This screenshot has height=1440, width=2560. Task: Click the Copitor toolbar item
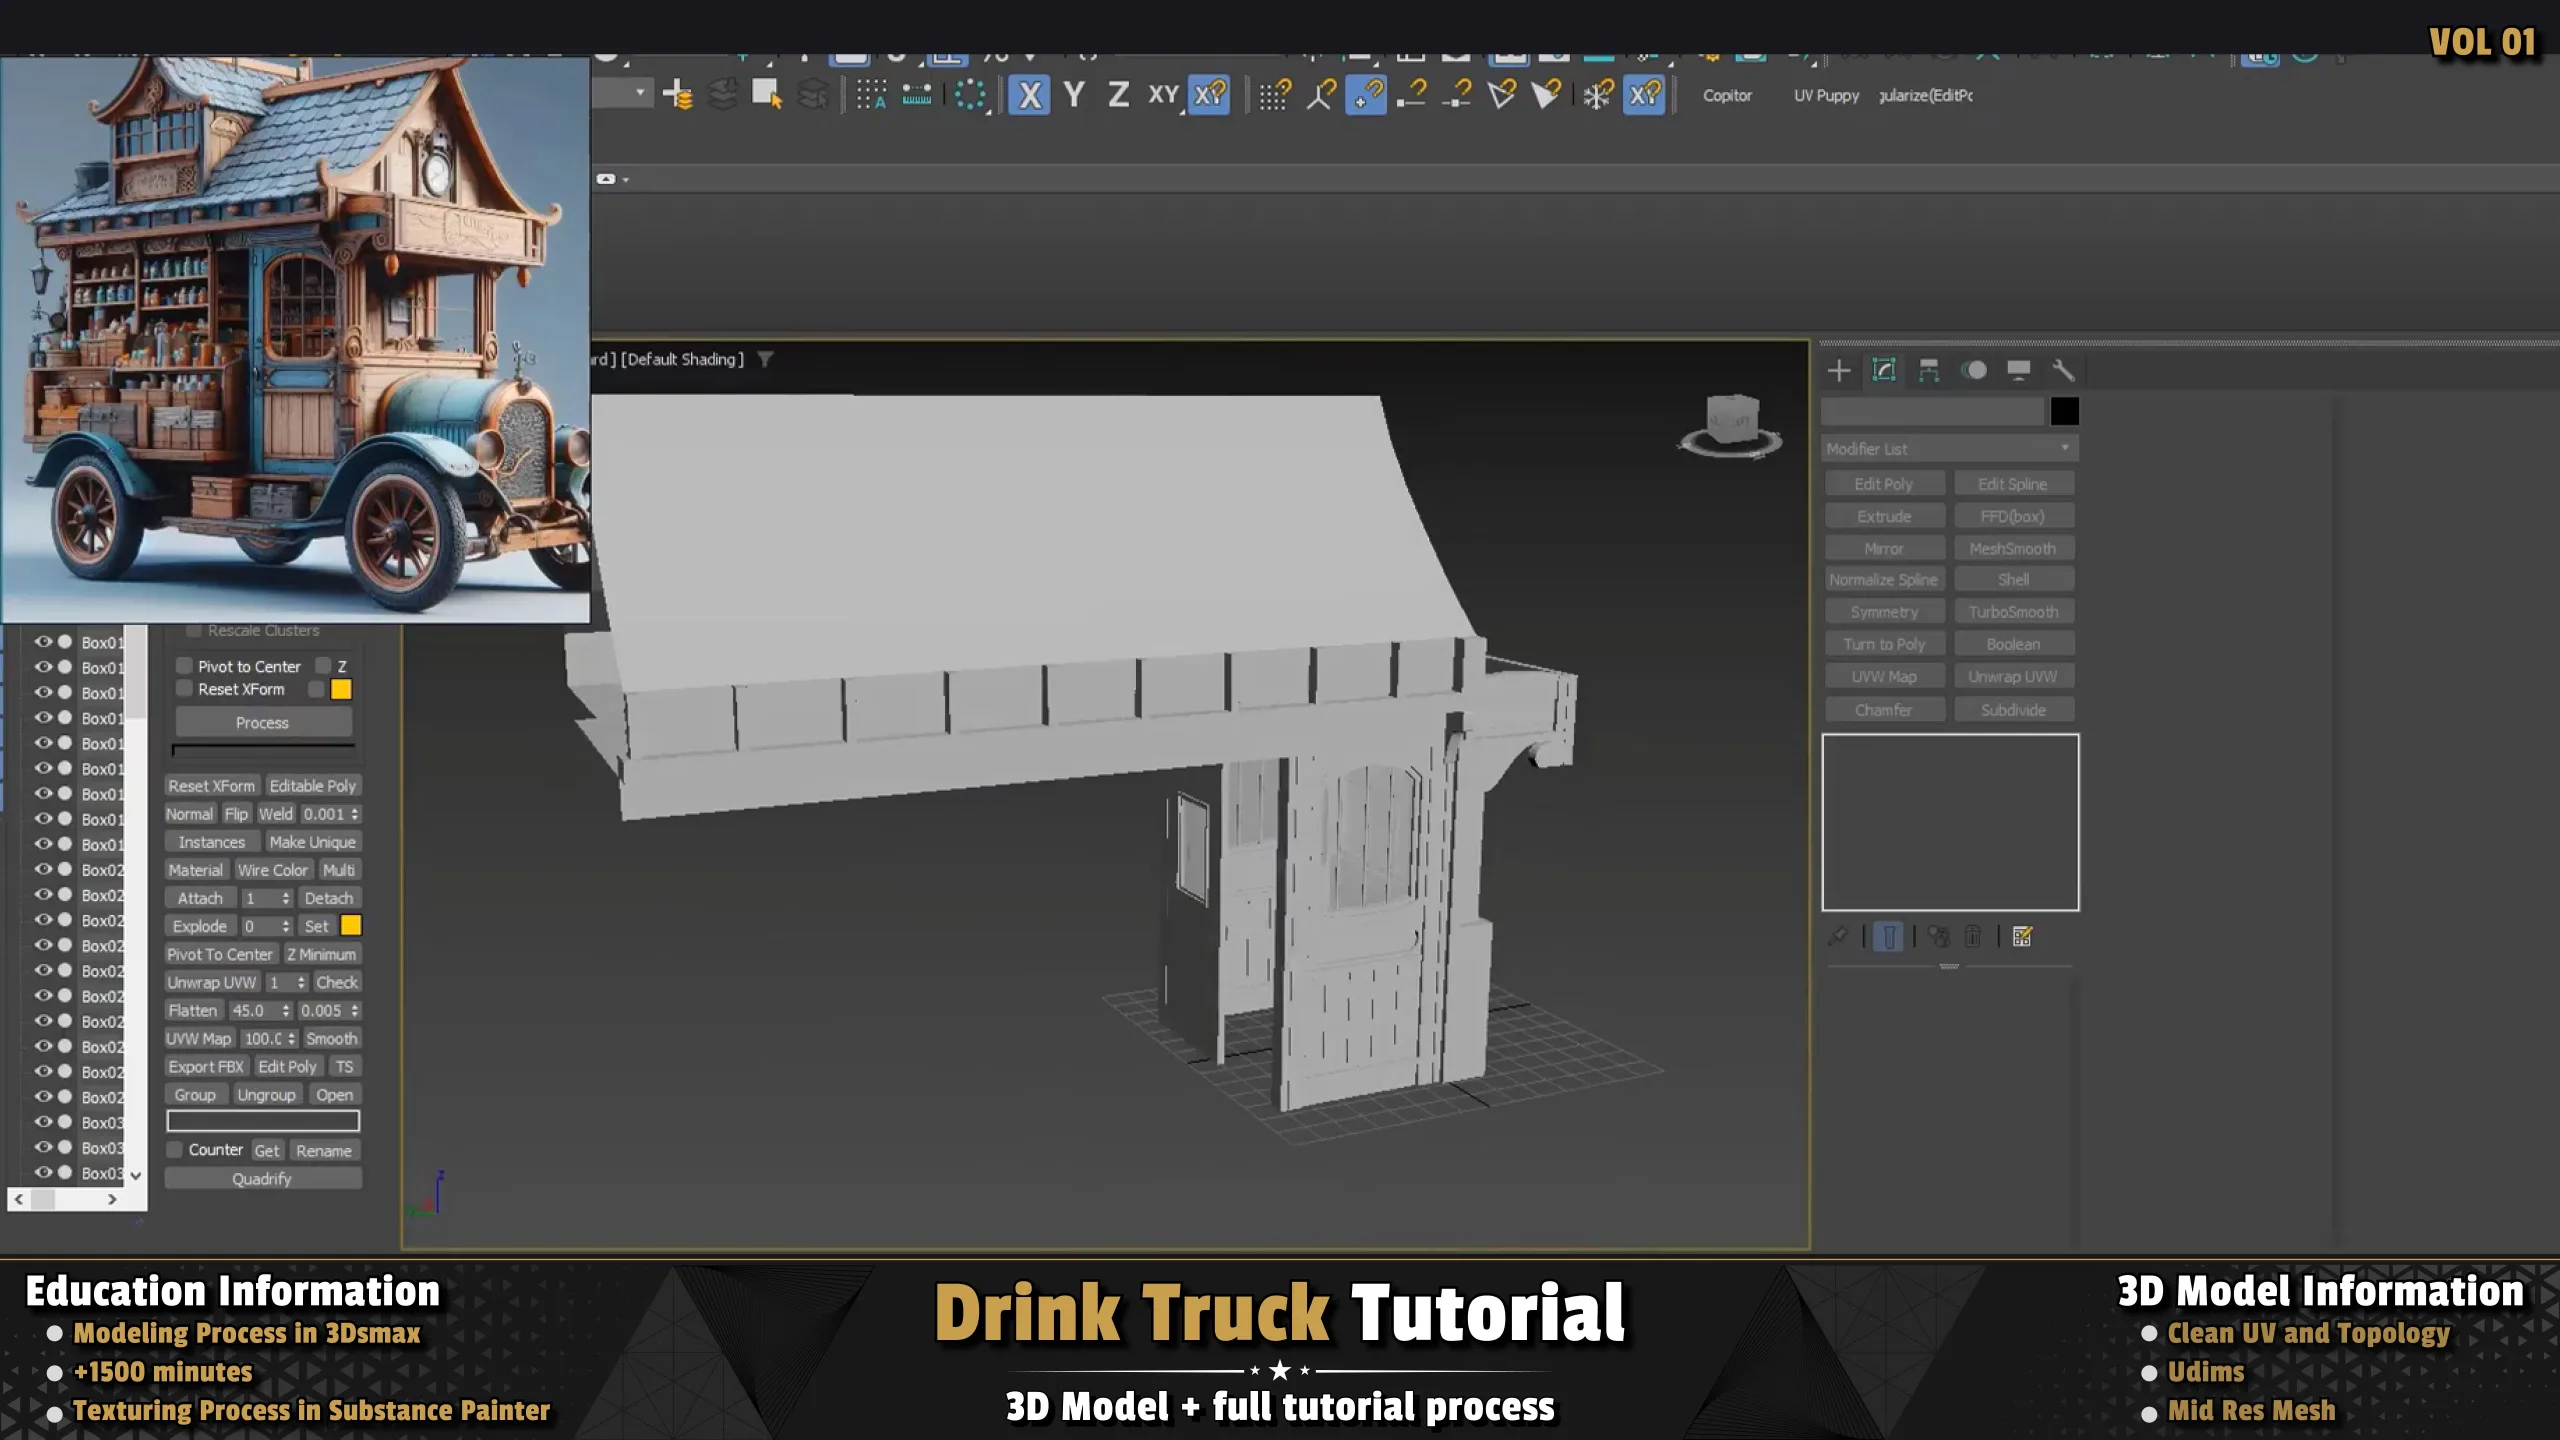pyautogui.click(x=1727, y=96)
